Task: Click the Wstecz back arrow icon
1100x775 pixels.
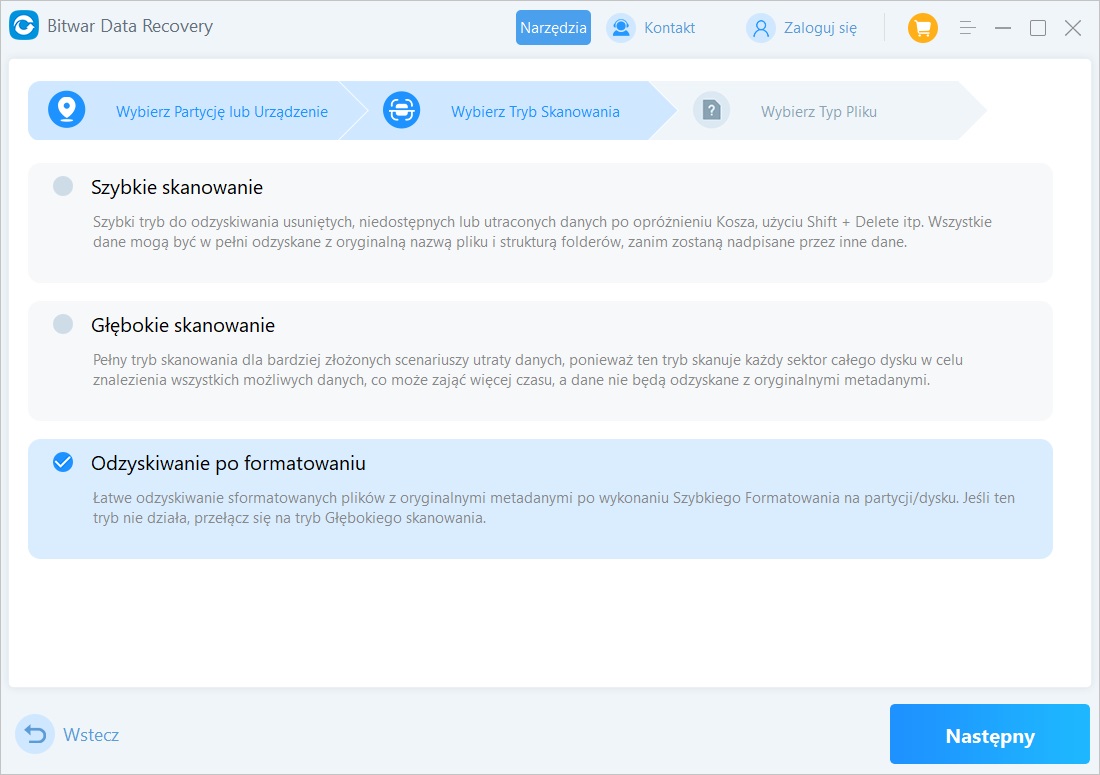Action: pyautogui.click(x=36, y=735)
